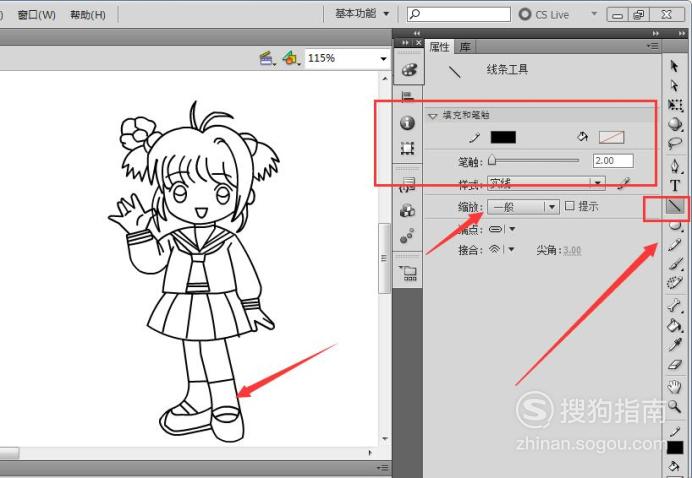The height and width of the screenshot is (478, 692).
Task: Pick the empty fill color swatch
Action: [611, 137]
